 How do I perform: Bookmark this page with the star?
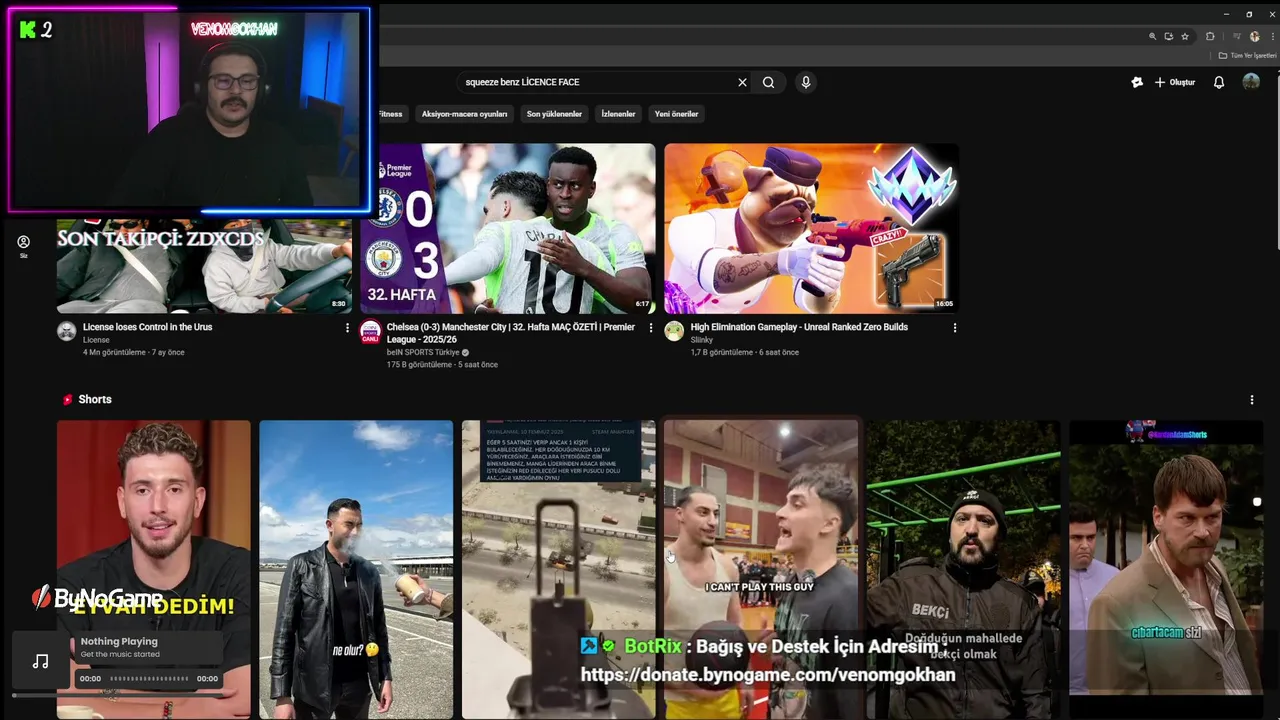1185,36
